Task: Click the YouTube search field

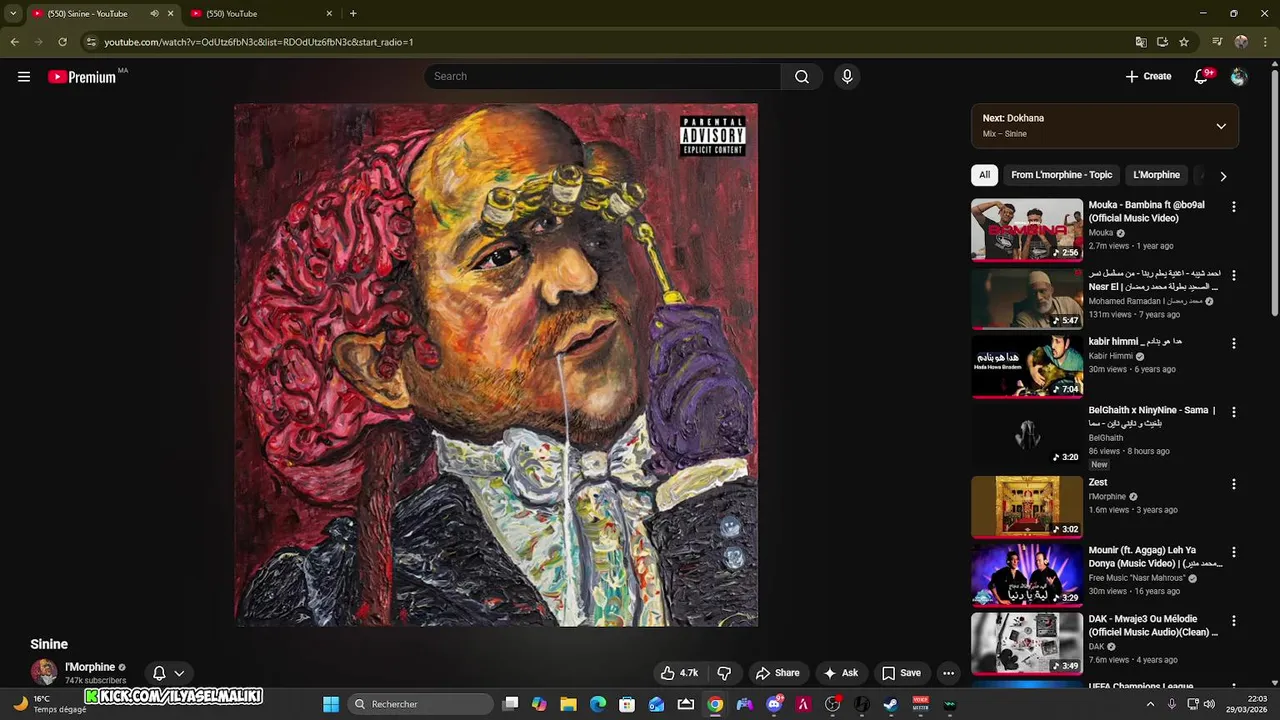Action: (603, 77)
